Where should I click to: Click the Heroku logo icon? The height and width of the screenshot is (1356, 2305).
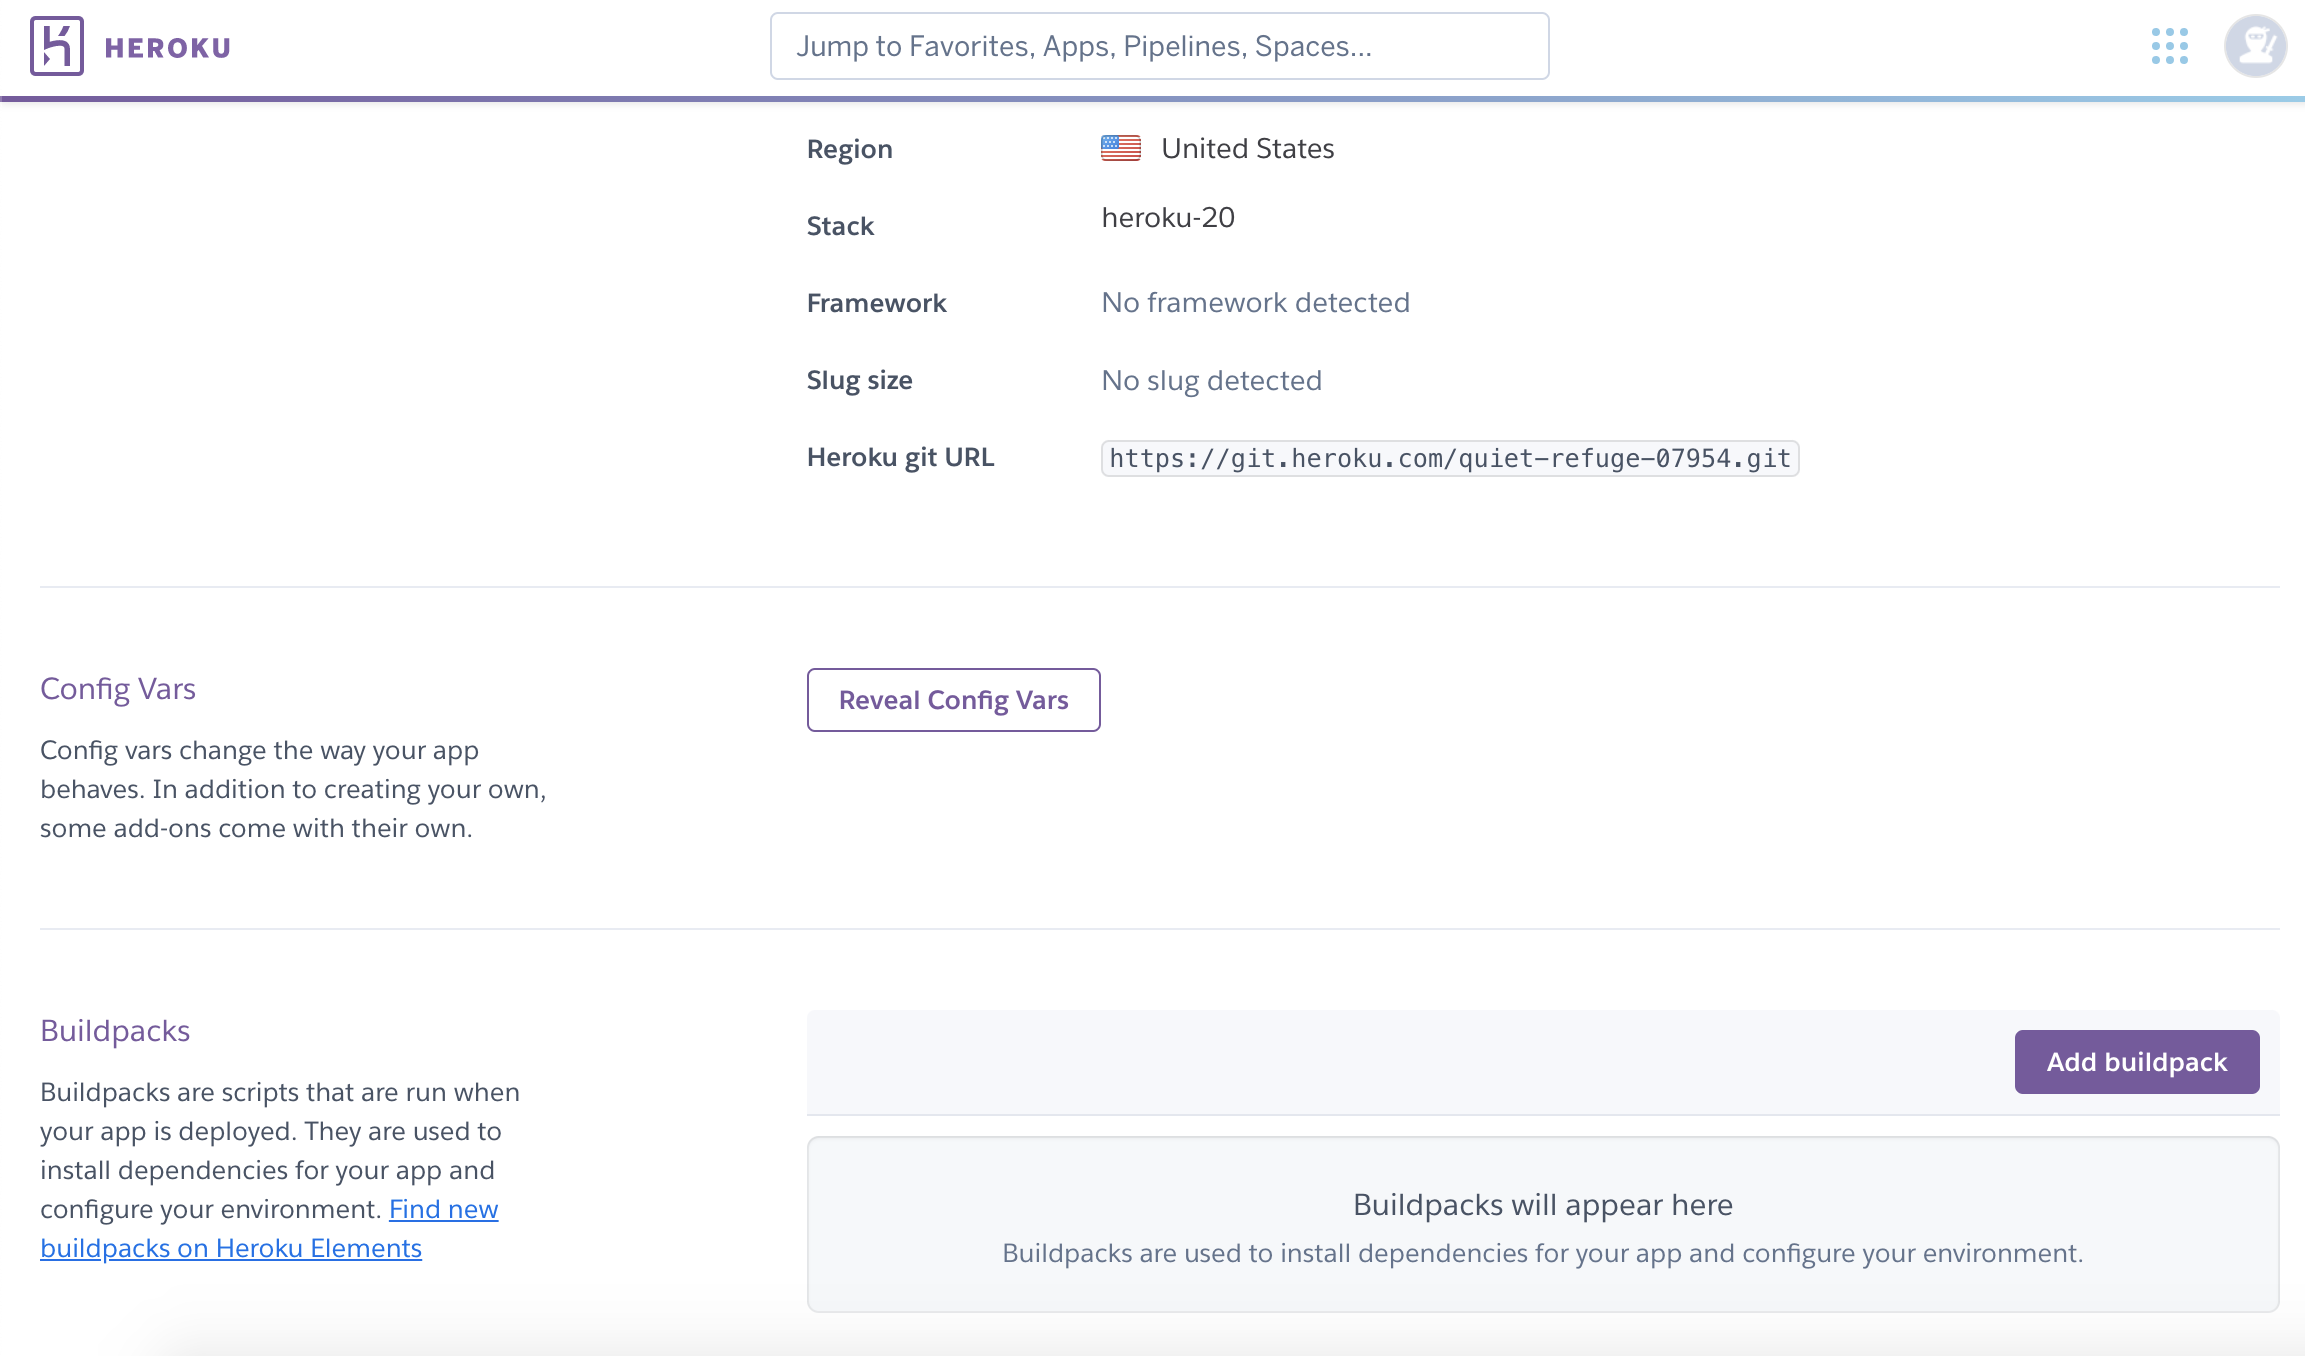(x=56, y=46)
